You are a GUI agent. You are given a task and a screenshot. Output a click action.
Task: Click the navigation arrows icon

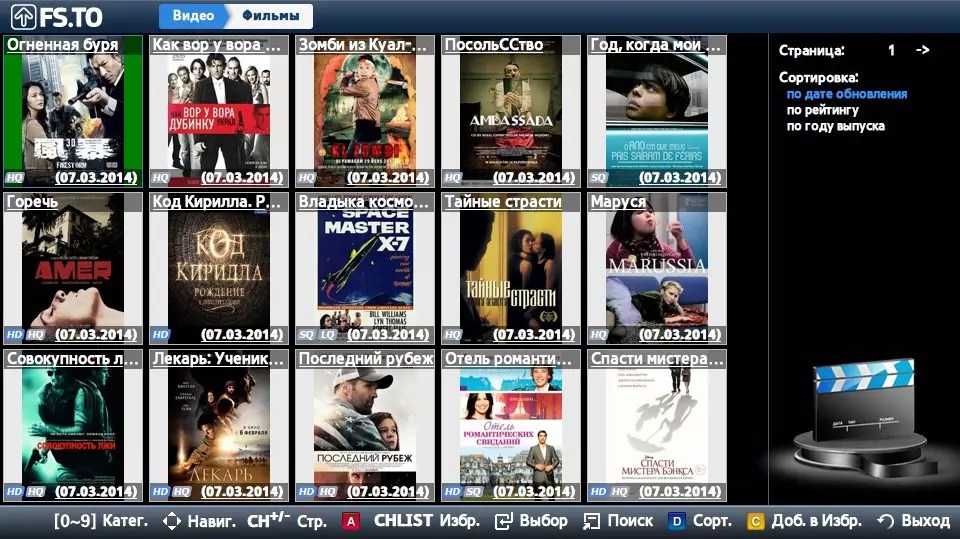coord(171,521)
